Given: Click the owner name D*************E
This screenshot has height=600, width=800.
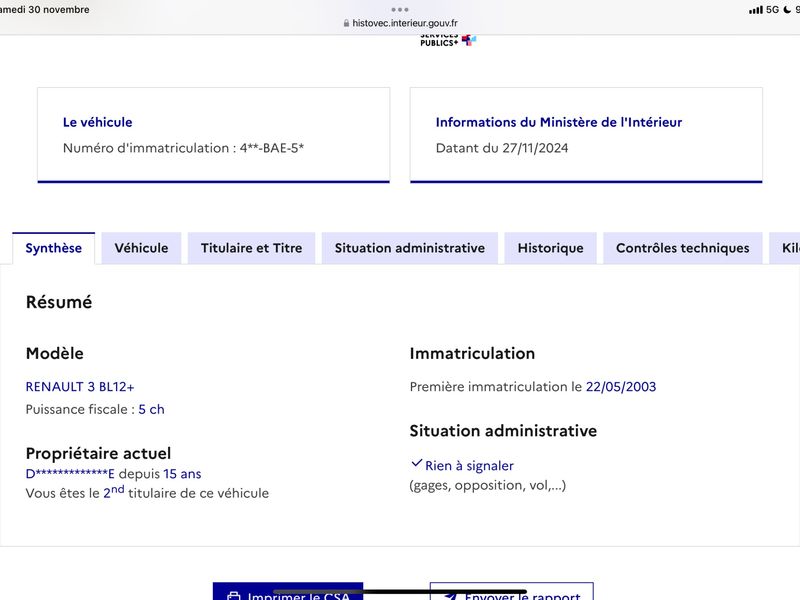Looking at the screenshot, I should pyautogui.click(x=70, y=473).
